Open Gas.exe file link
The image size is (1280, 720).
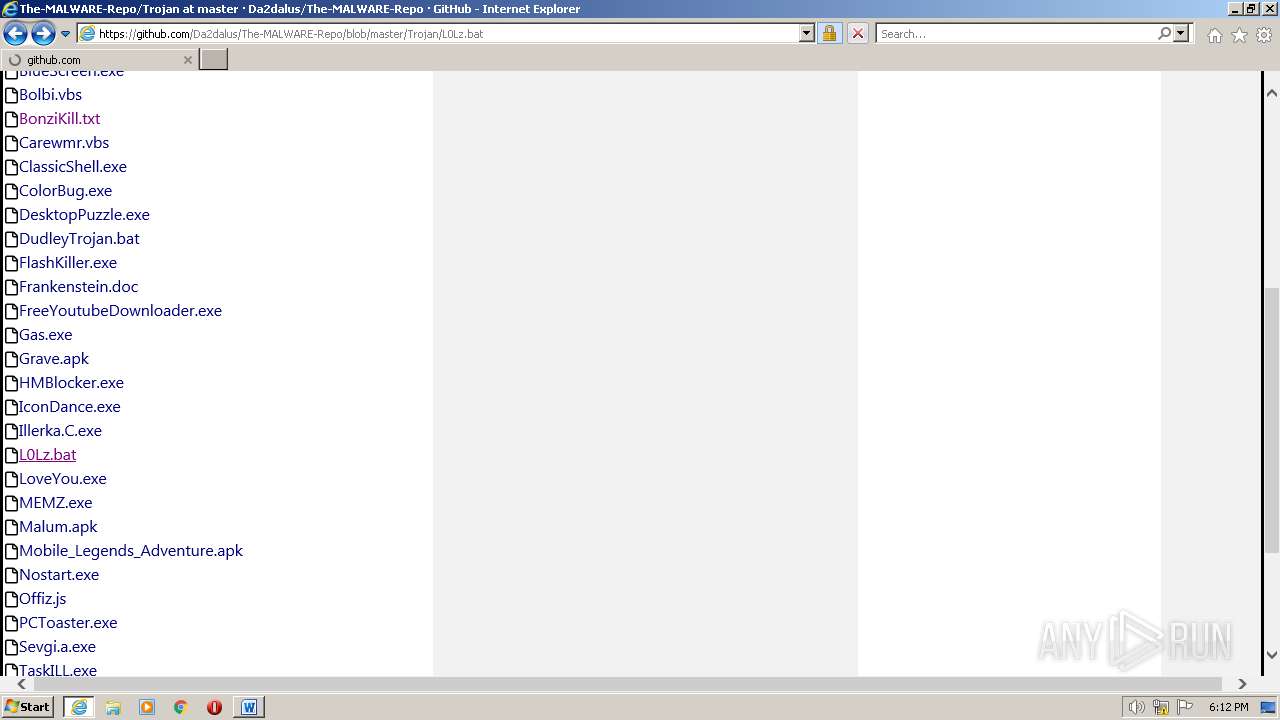click(45, 335)
